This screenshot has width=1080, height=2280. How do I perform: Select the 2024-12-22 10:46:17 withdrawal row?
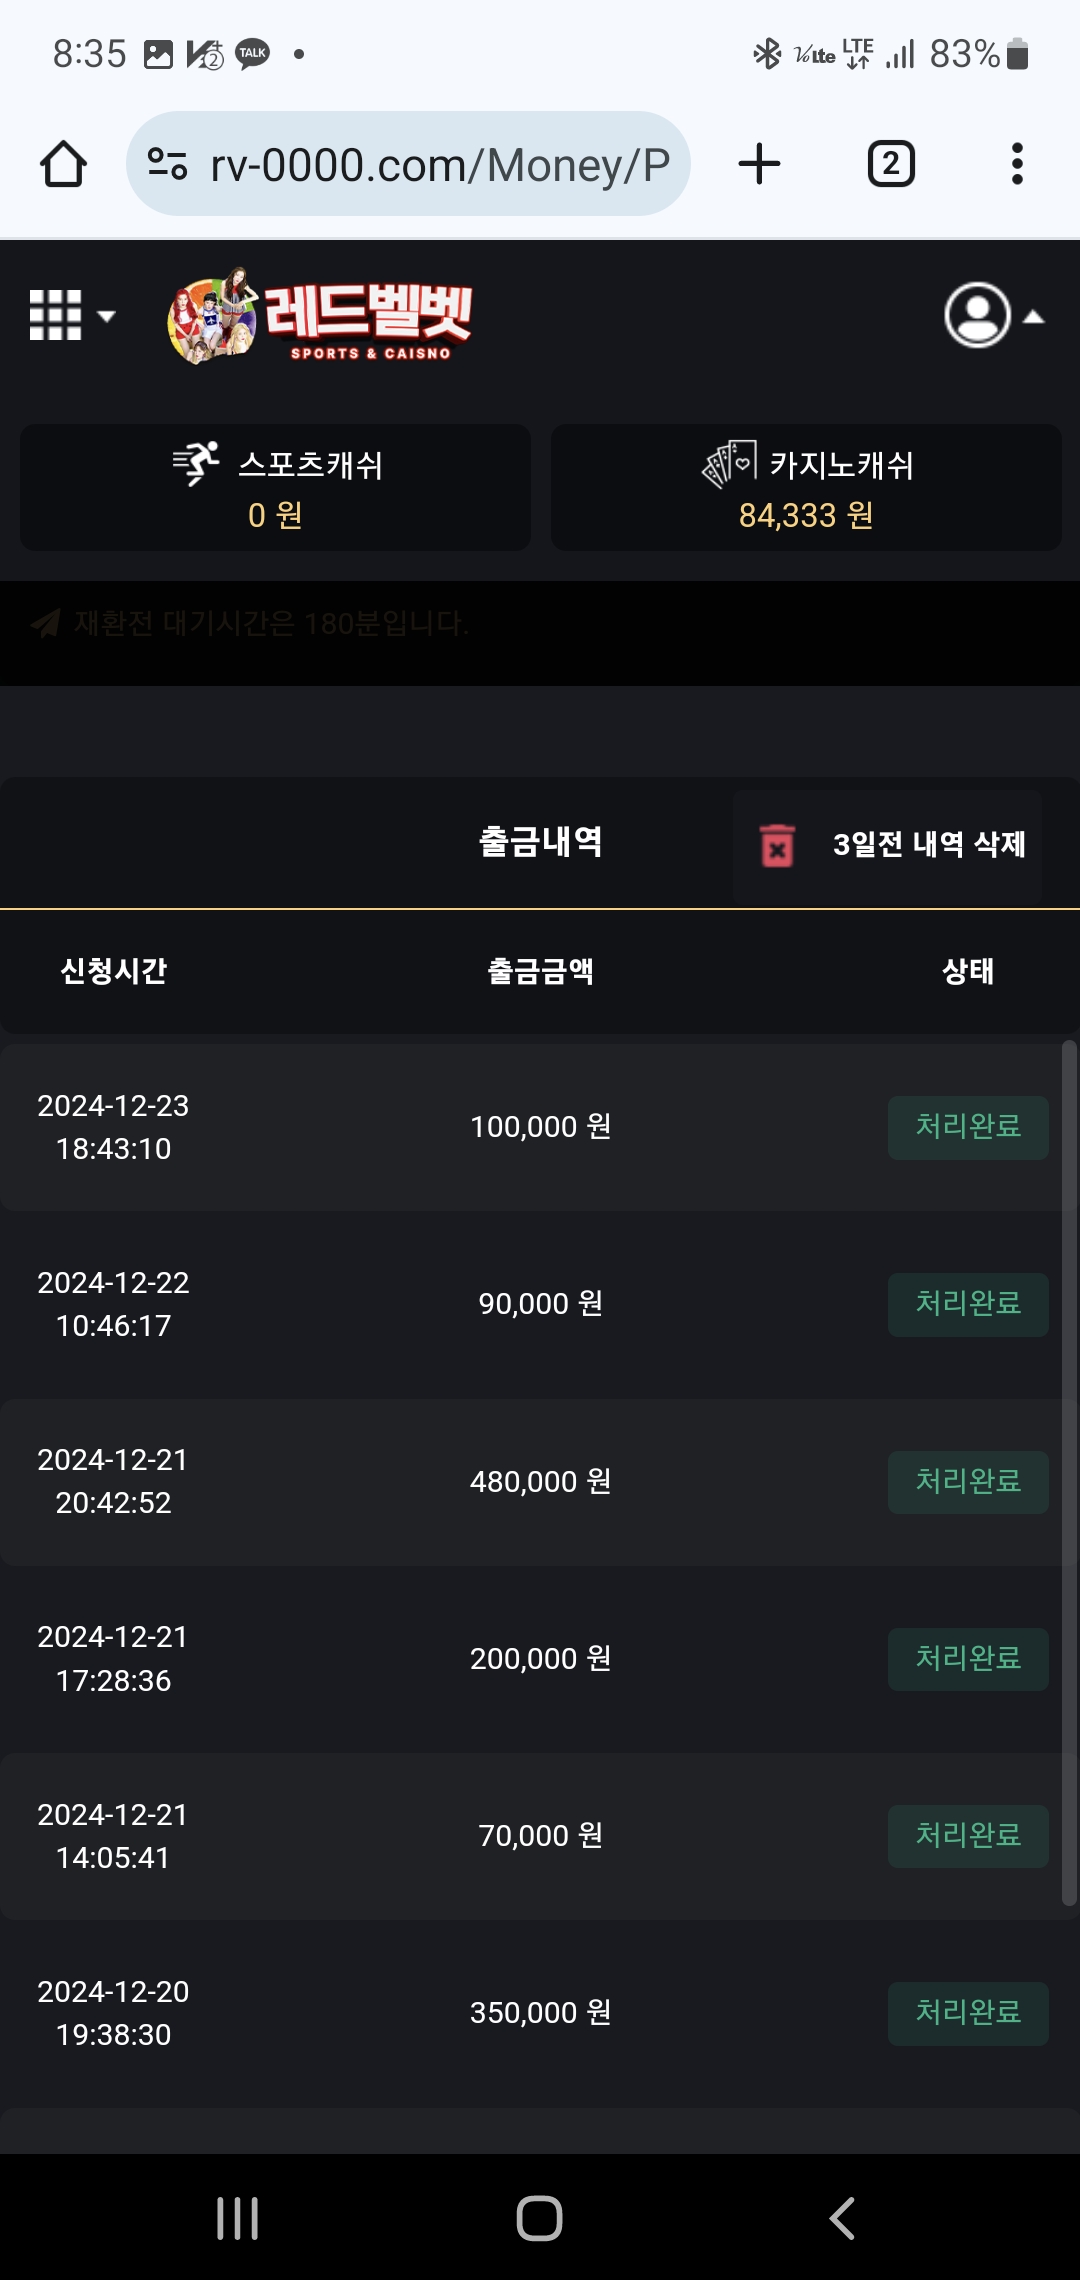[540, 1304]
